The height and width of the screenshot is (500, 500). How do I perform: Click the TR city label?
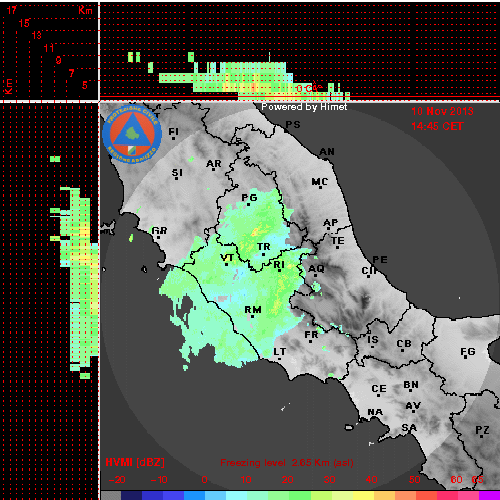pyautogui.click(x=264, y=247)
